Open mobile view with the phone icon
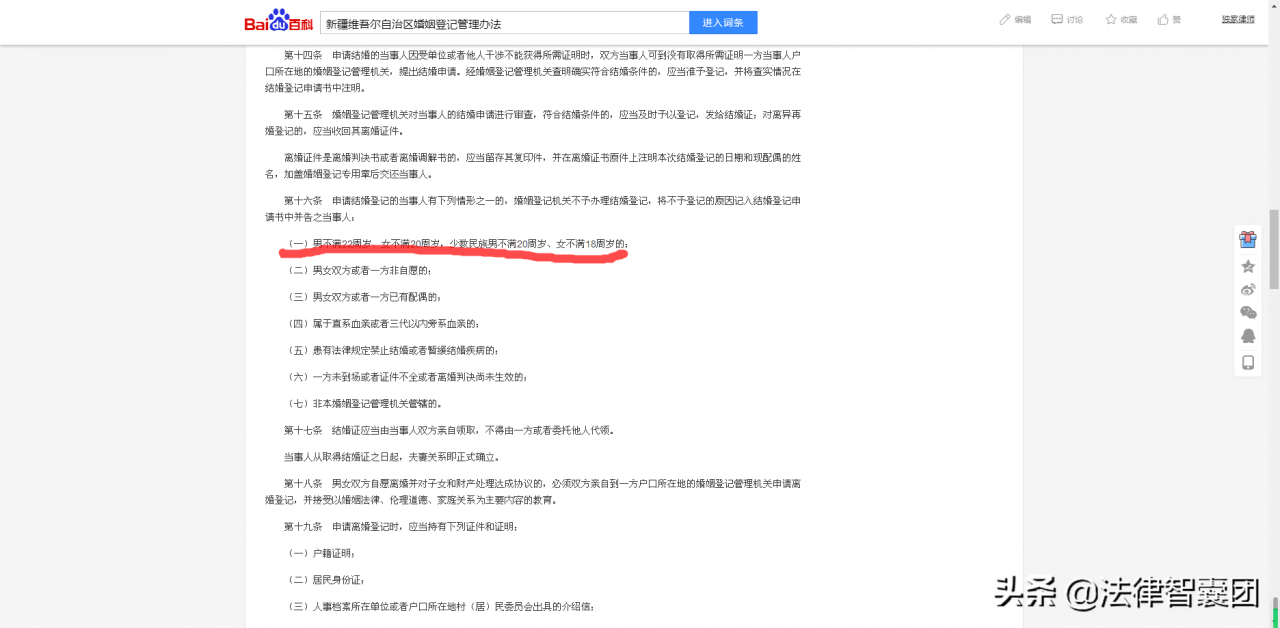Screen dimensions: 1280x628 (x=1247, y=362)
